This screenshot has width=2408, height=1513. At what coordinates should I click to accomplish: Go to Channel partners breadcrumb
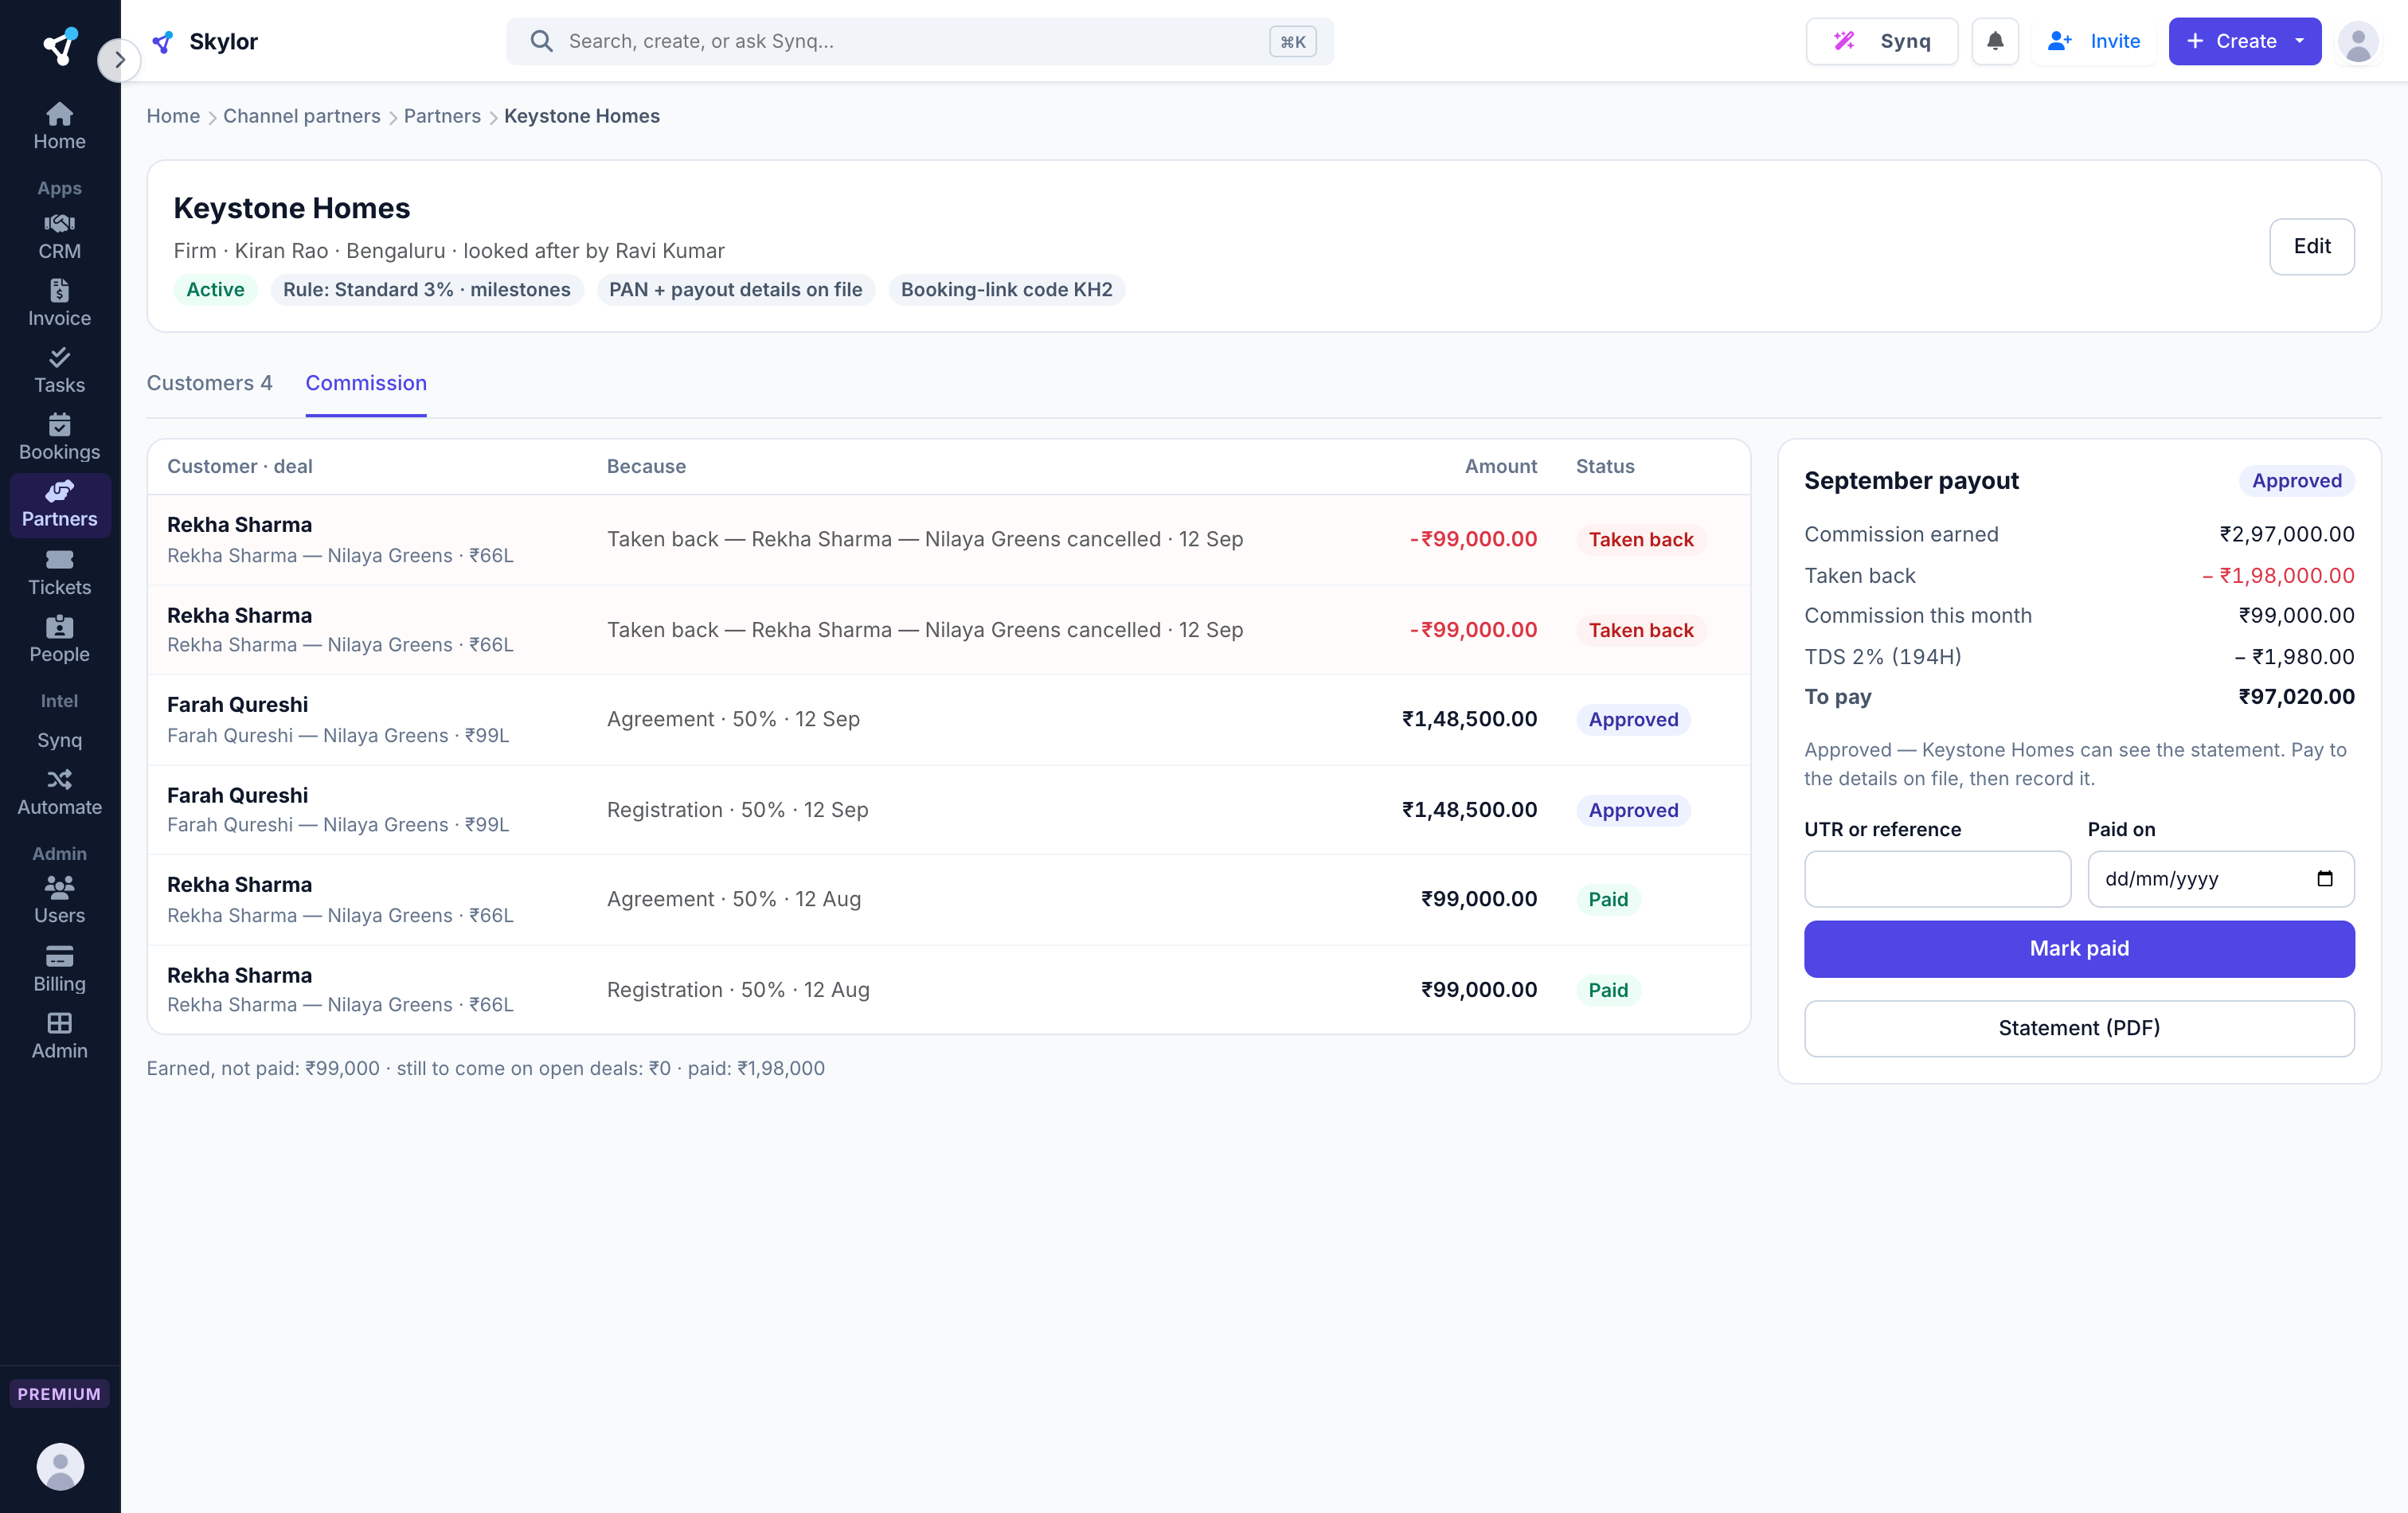click(x=301, y=116)
